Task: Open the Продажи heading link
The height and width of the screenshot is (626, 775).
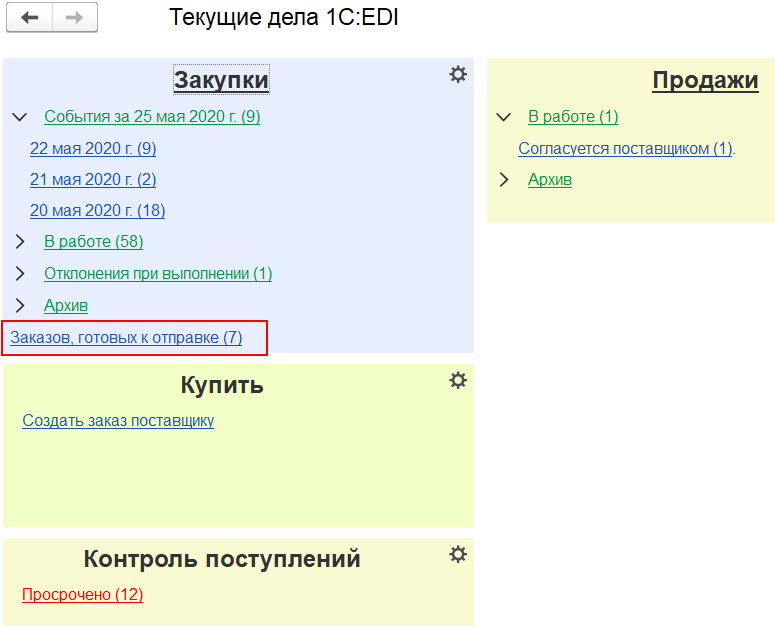Action: (705, 80)
